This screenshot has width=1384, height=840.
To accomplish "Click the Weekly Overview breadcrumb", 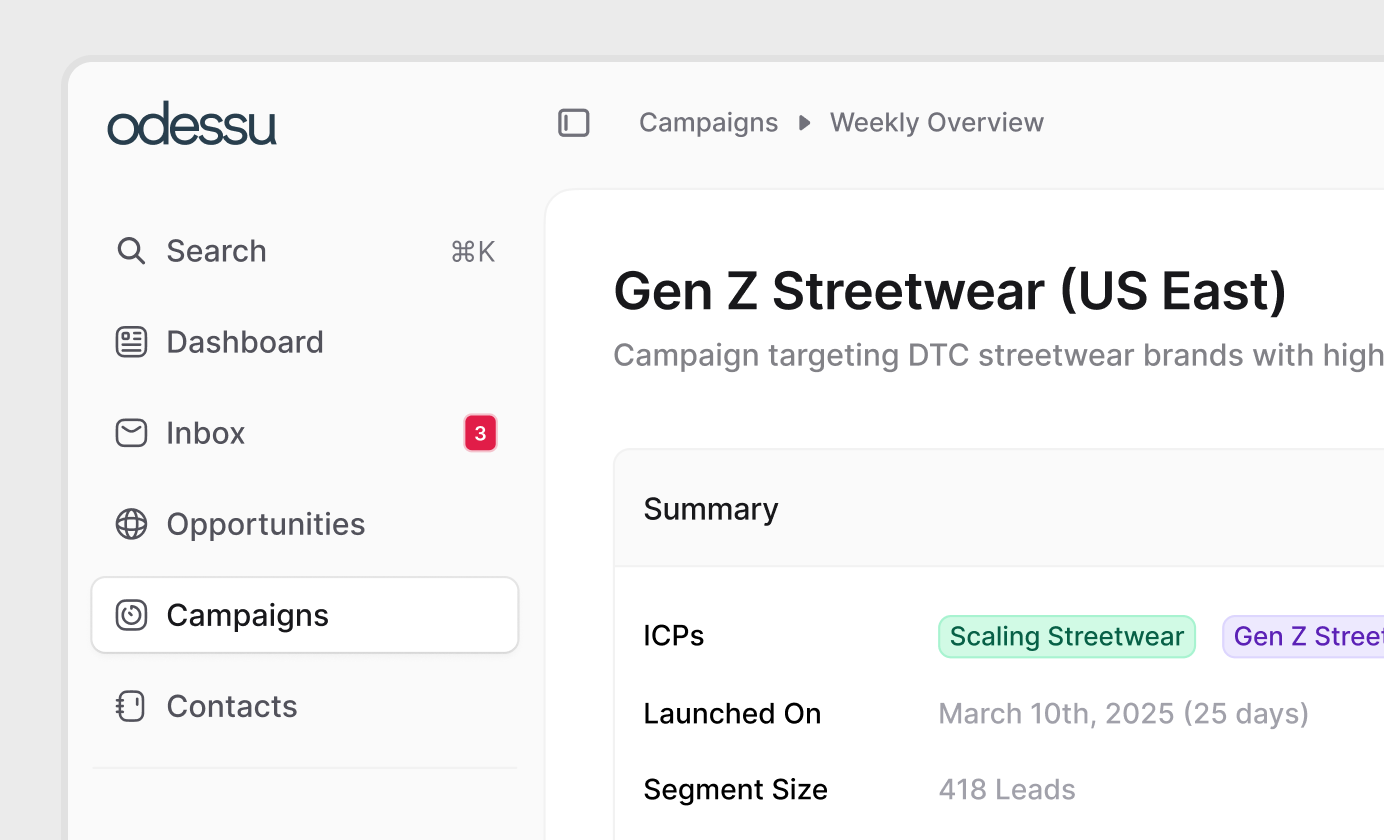I will coord(937,123).
